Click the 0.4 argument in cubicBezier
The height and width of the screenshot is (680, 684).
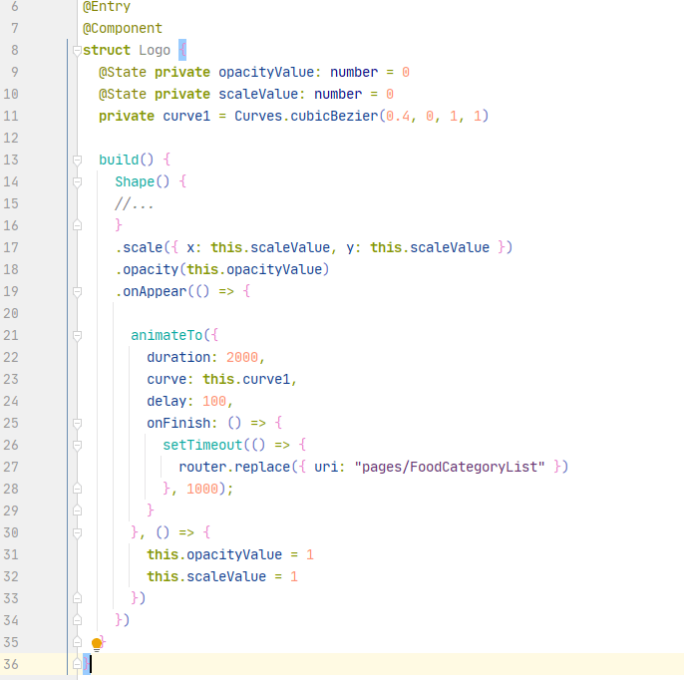[x=398, y=116]
